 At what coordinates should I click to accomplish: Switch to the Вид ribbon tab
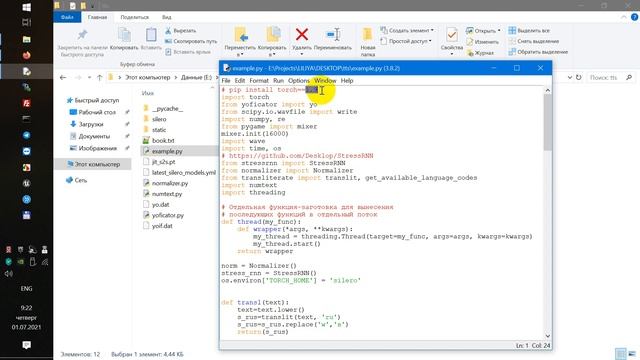(x=167, y=17)
